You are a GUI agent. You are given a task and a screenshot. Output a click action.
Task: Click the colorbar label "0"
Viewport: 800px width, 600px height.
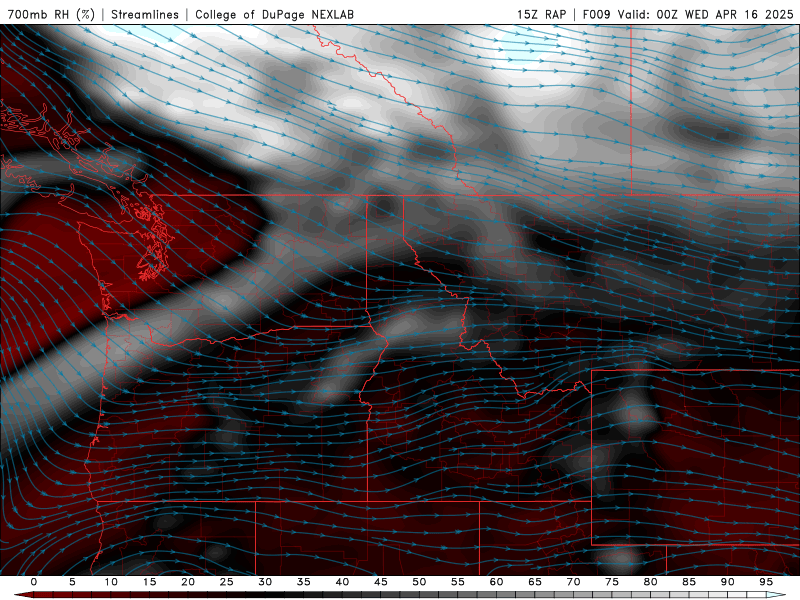point(34,582)
